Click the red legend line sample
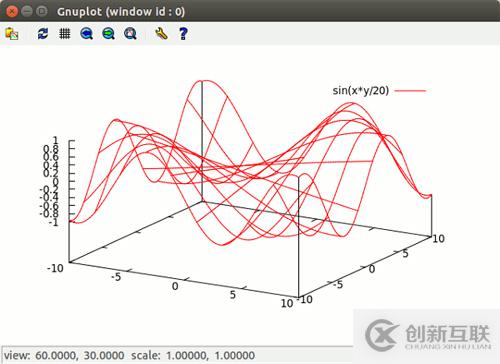500x364 pixels. (410, 90)
